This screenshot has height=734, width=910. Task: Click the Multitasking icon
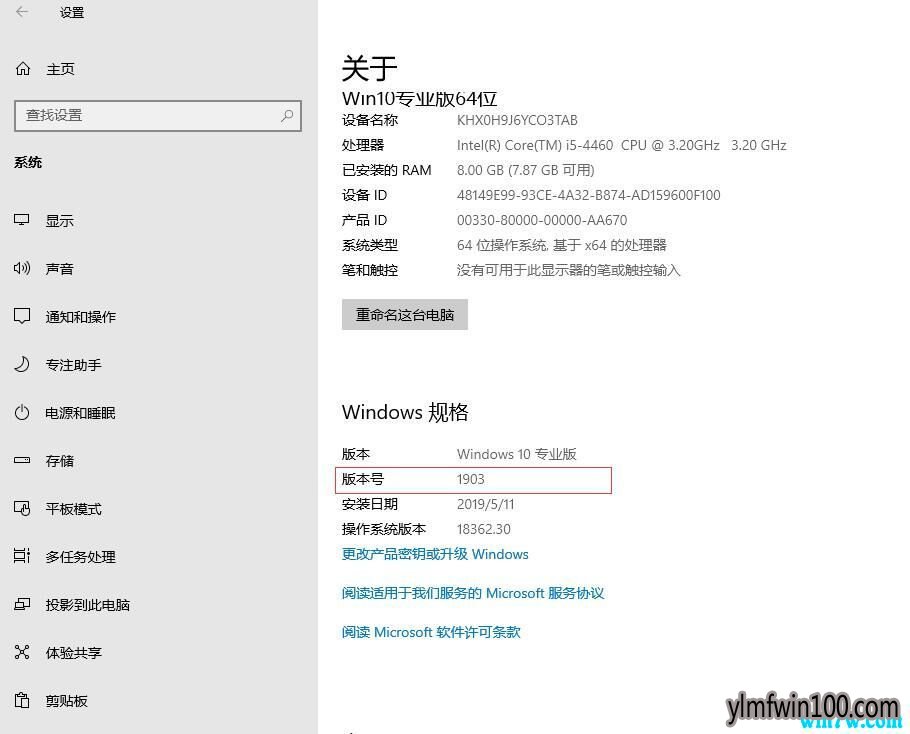pos(21,556)
